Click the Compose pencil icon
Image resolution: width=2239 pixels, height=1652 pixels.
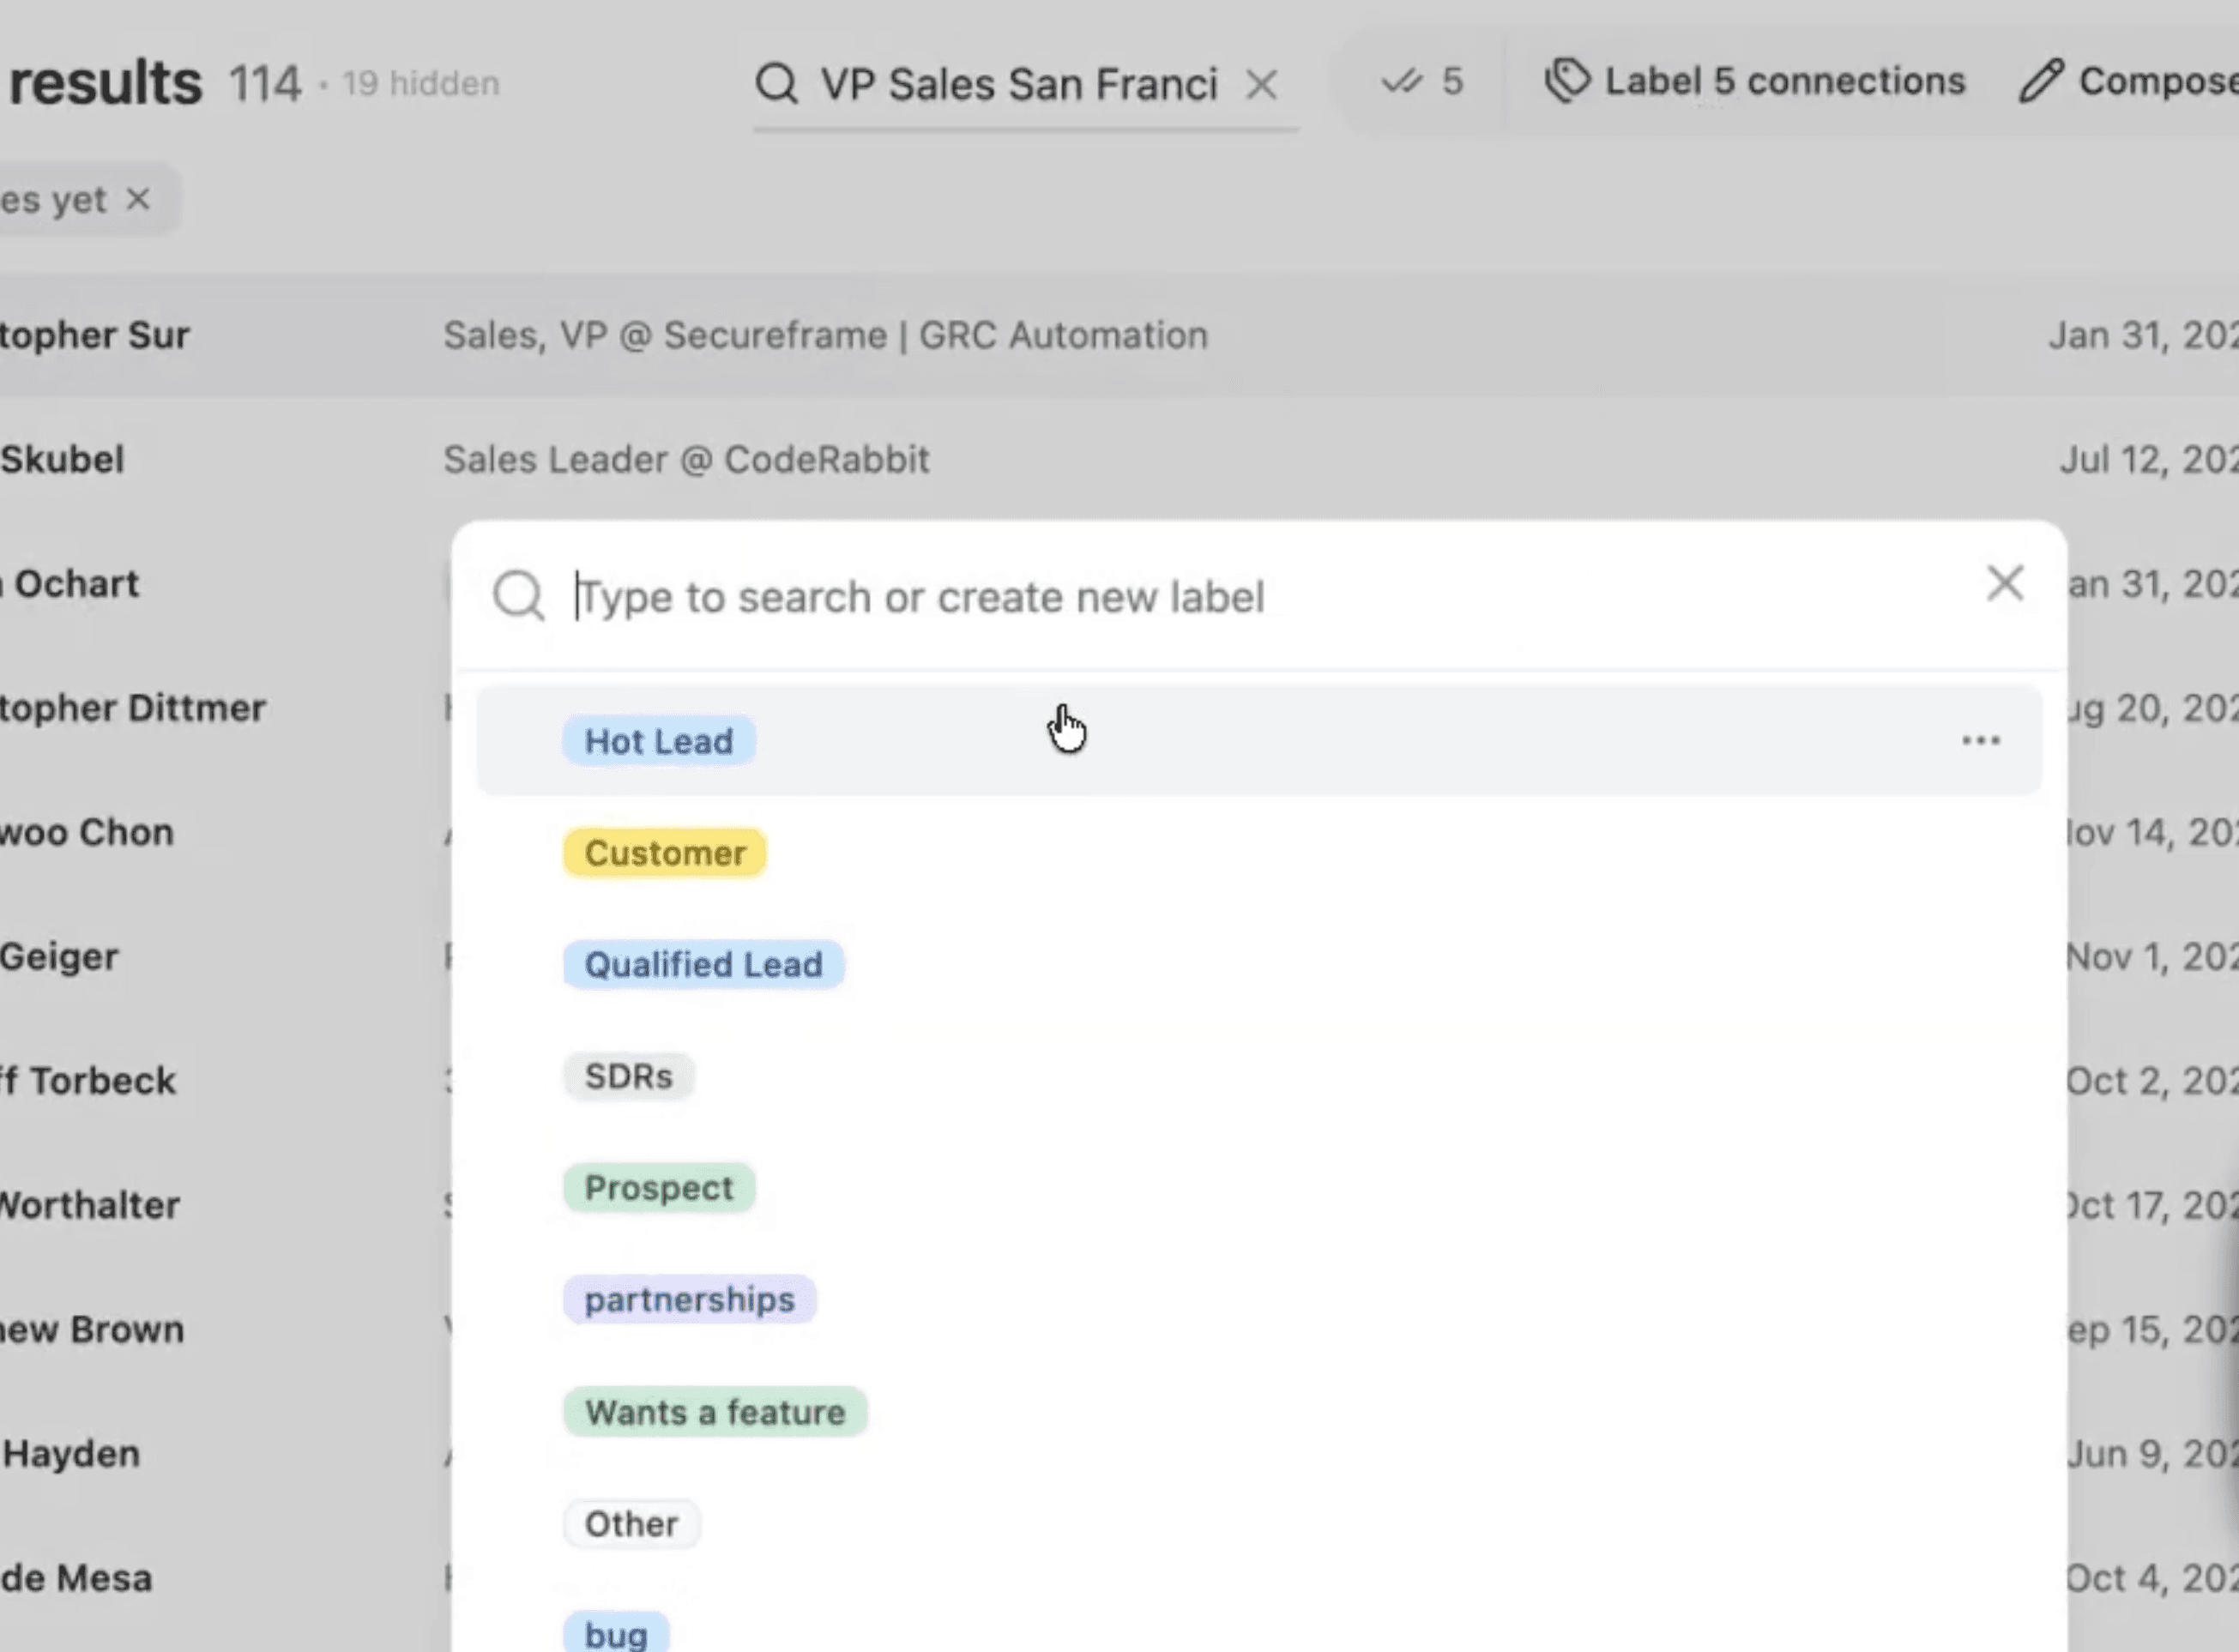[2041, 81]
